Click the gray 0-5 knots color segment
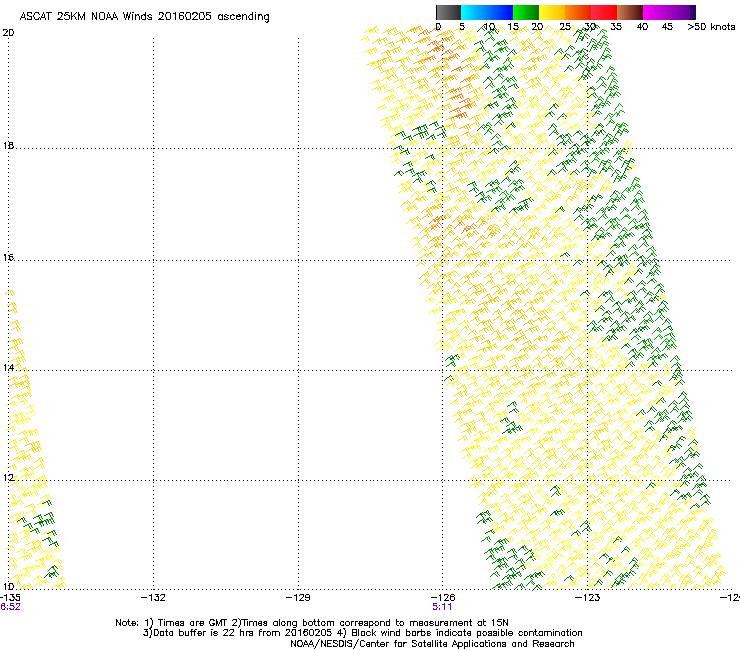Viewport: 740px width, 650px height. point(448,12)
